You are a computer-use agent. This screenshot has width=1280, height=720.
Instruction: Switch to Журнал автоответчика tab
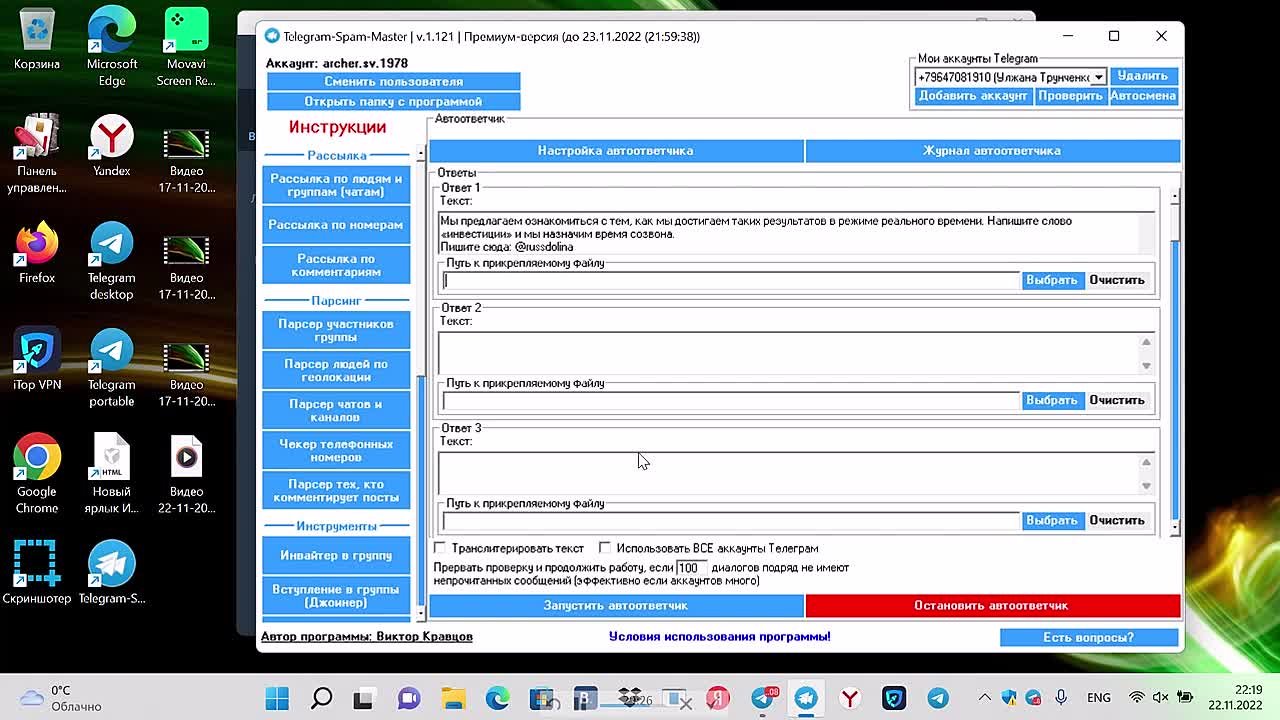(992, 151)
